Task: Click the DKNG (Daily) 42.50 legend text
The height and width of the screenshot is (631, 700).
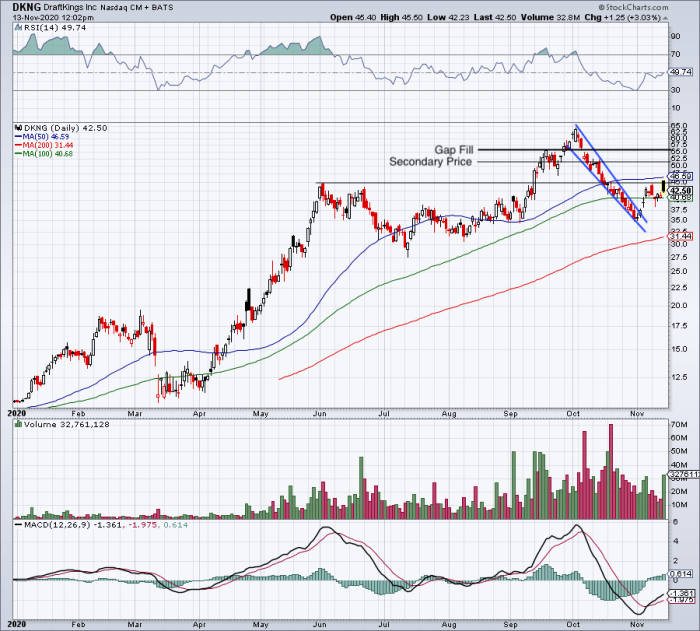Action: point(65,128)
